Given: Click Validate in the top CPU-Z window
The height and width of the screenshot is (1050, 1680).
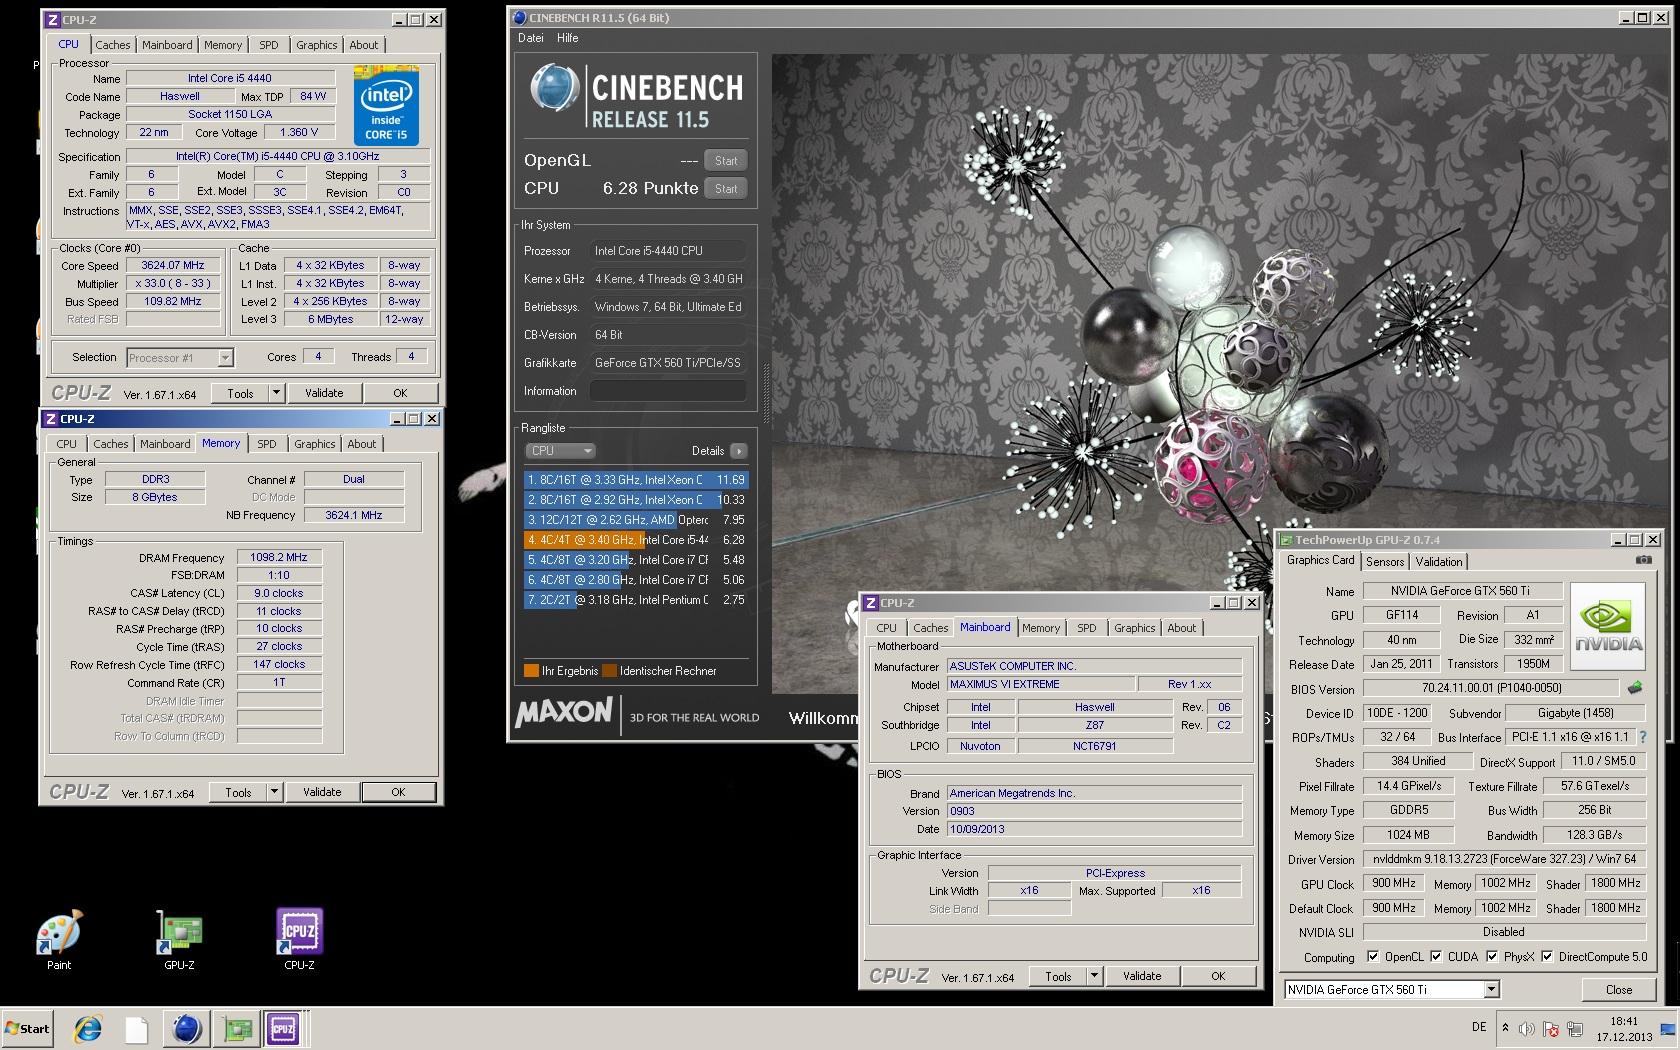Looking at the screenshot, I should point(324,393).
